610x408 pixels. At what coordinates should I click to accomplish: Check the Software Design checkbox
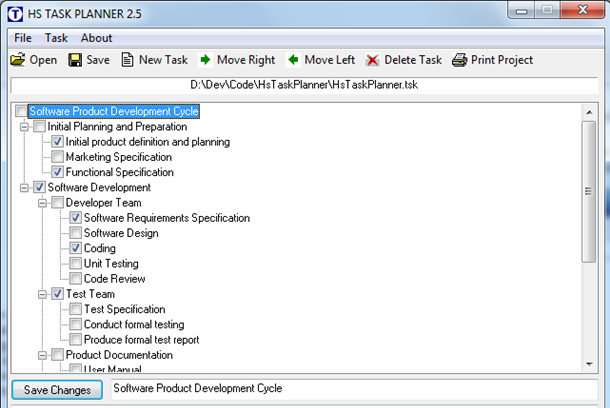click(x=75, y=233)
